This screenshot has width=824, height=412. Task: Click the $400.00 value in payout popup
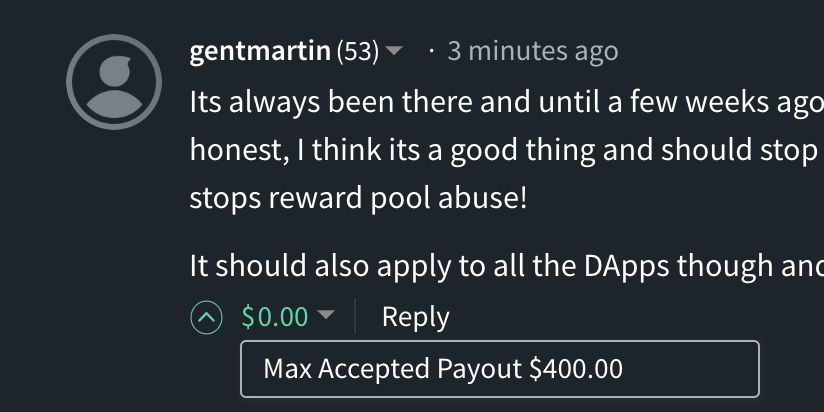[x=576, y=369]
